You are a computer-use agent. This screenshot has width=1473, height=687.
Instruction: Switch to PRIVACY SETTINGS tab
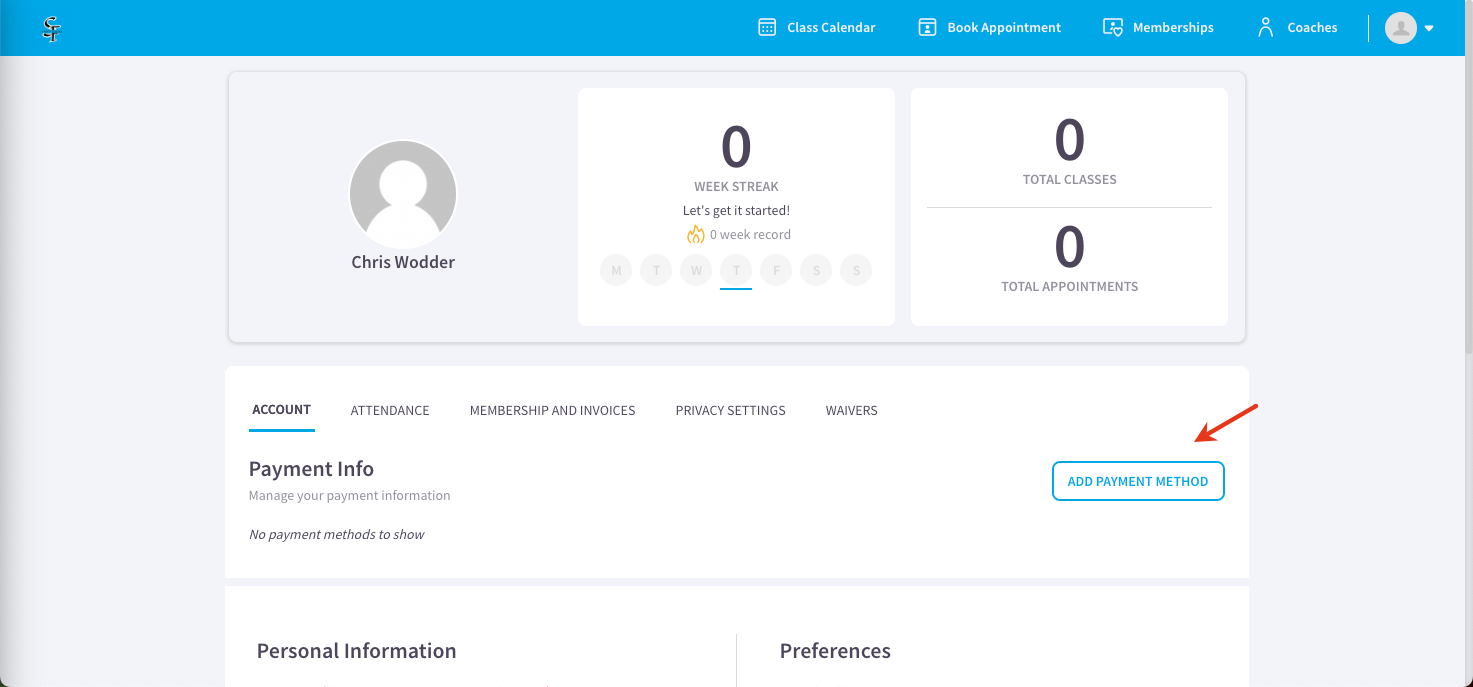[x=730, y=410]
